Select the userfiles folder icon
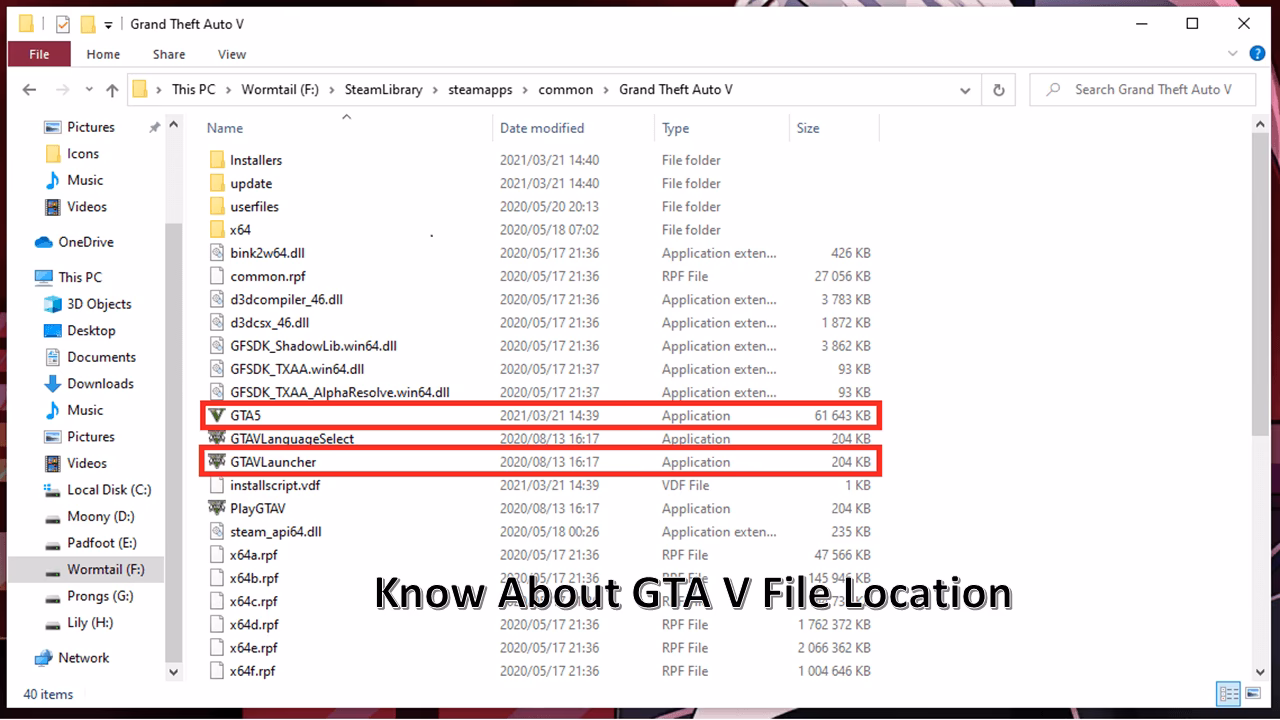 217,206
